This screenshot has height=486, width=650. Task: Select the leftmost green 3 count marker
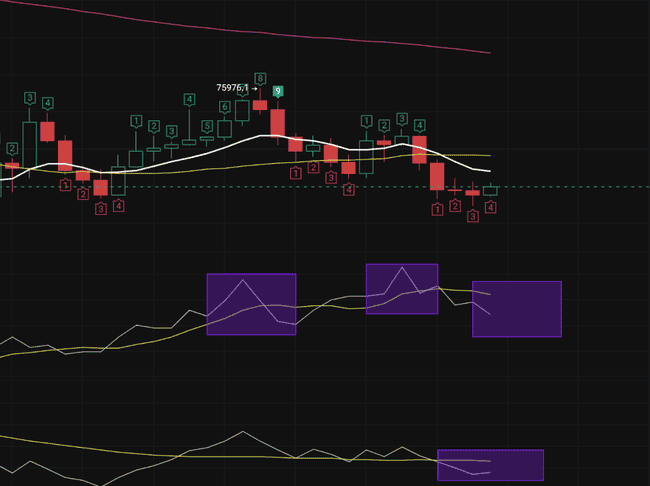point(30,98)
